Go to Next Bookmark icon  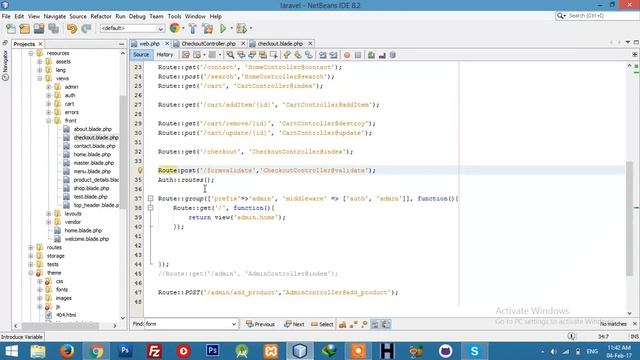298,55
